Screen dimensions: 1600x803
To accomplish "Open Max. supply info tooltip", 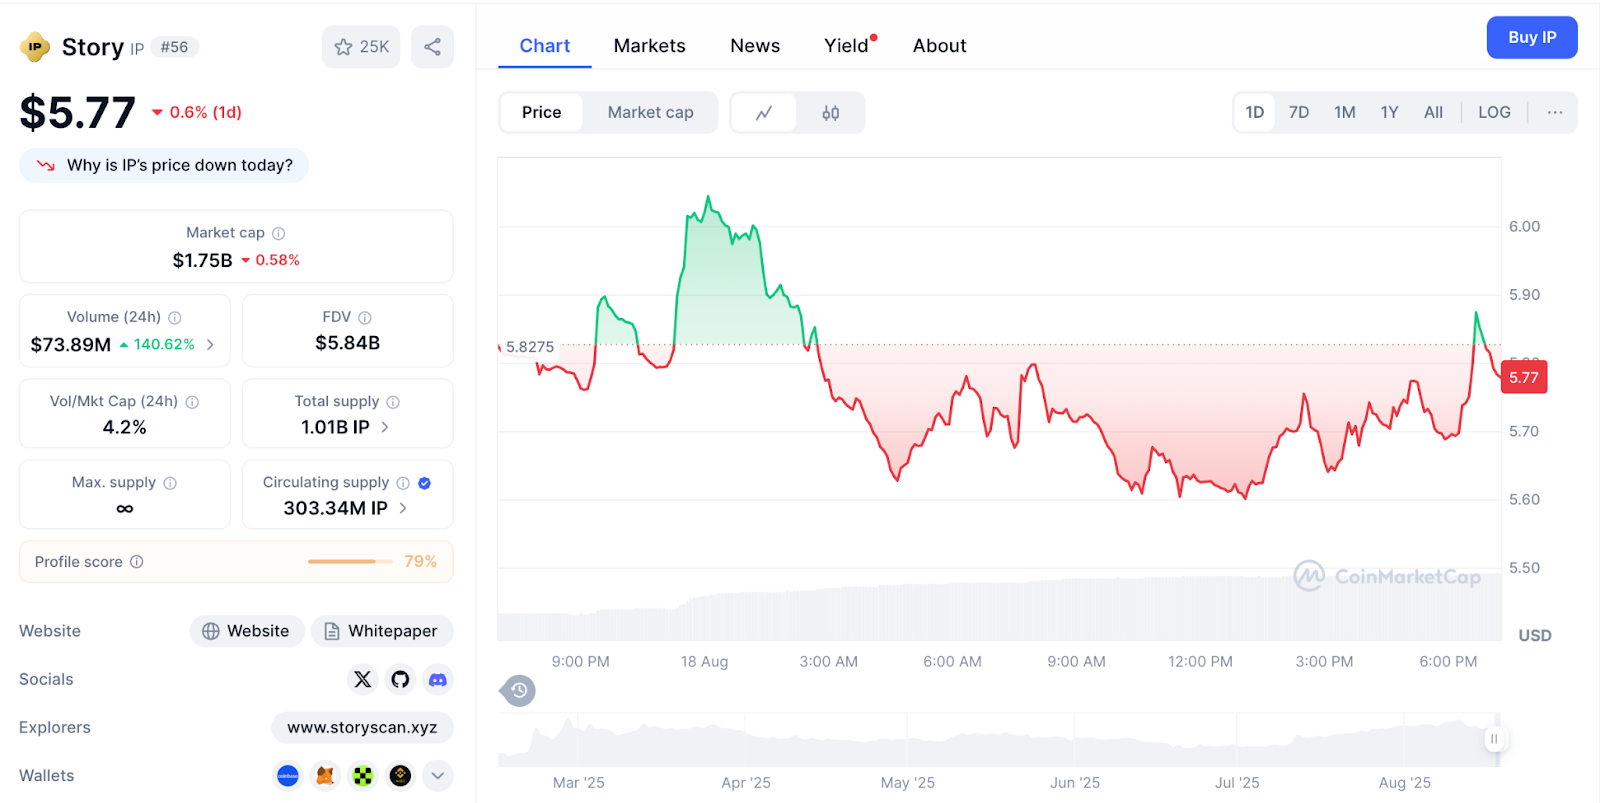I will [x=170, y=483].
